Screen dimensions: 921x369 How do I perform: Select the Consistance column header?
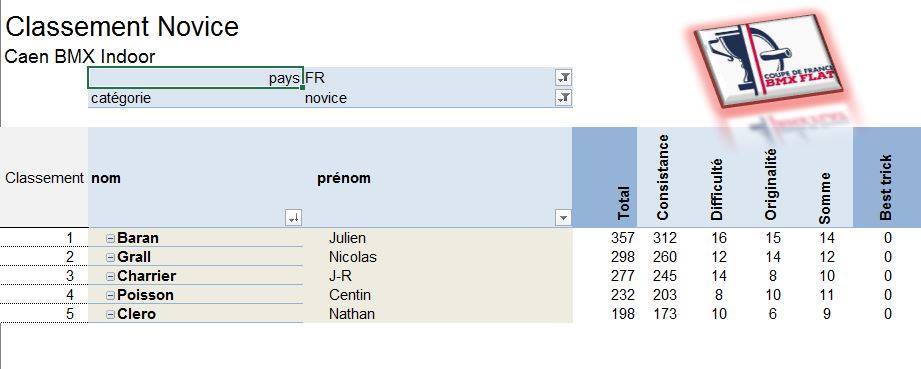[663, 177]
